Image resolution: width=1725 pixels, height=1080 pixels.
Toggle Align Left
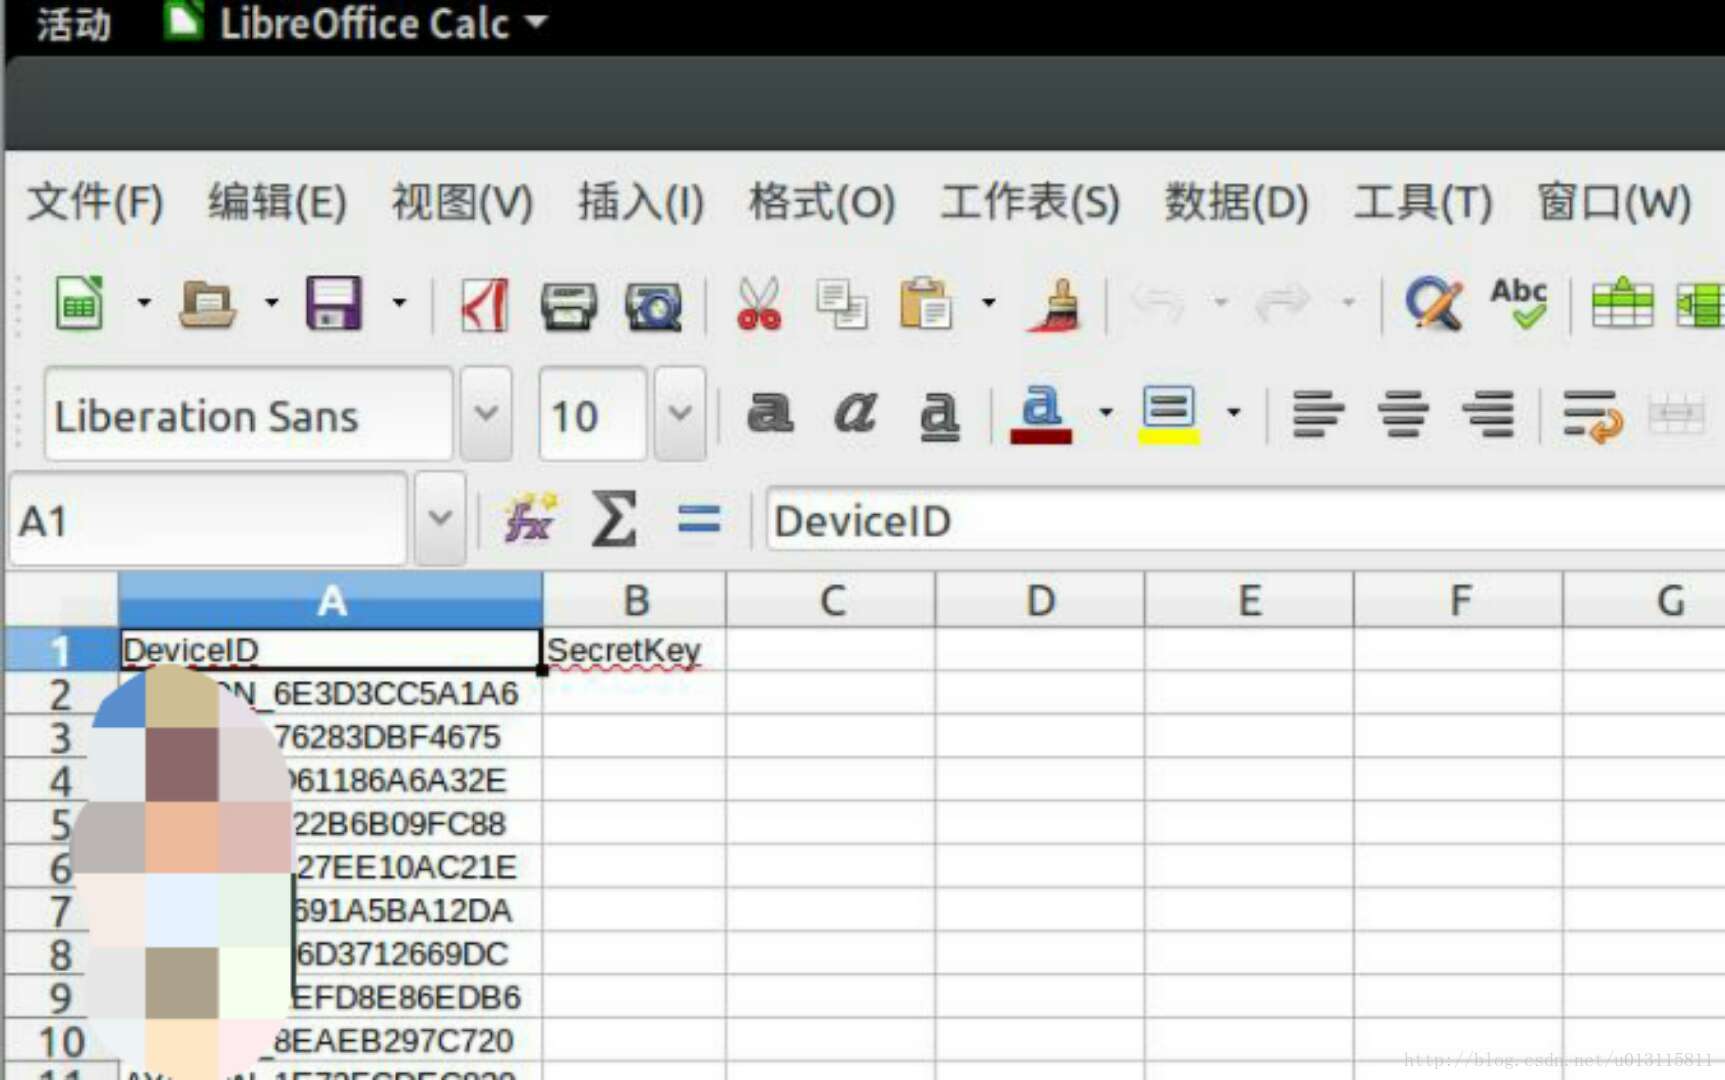[x=1318, y=414]
